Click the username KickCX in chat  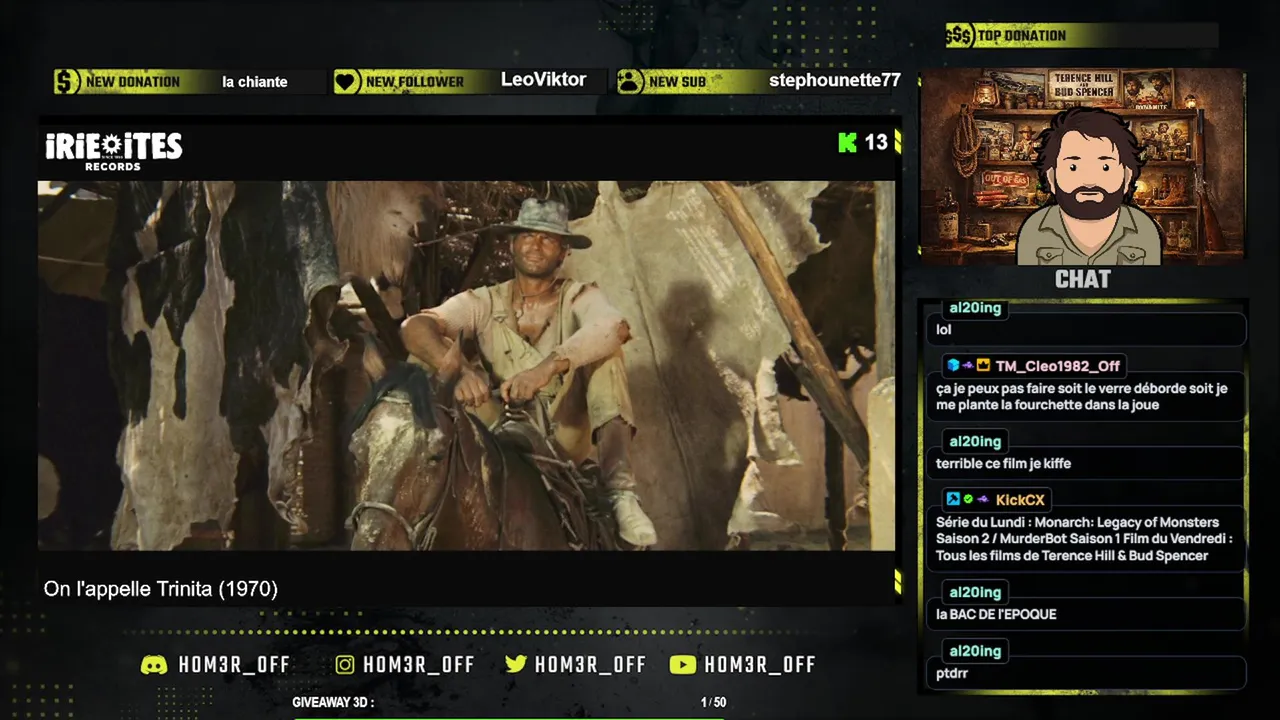click(x=1019, y=500)
